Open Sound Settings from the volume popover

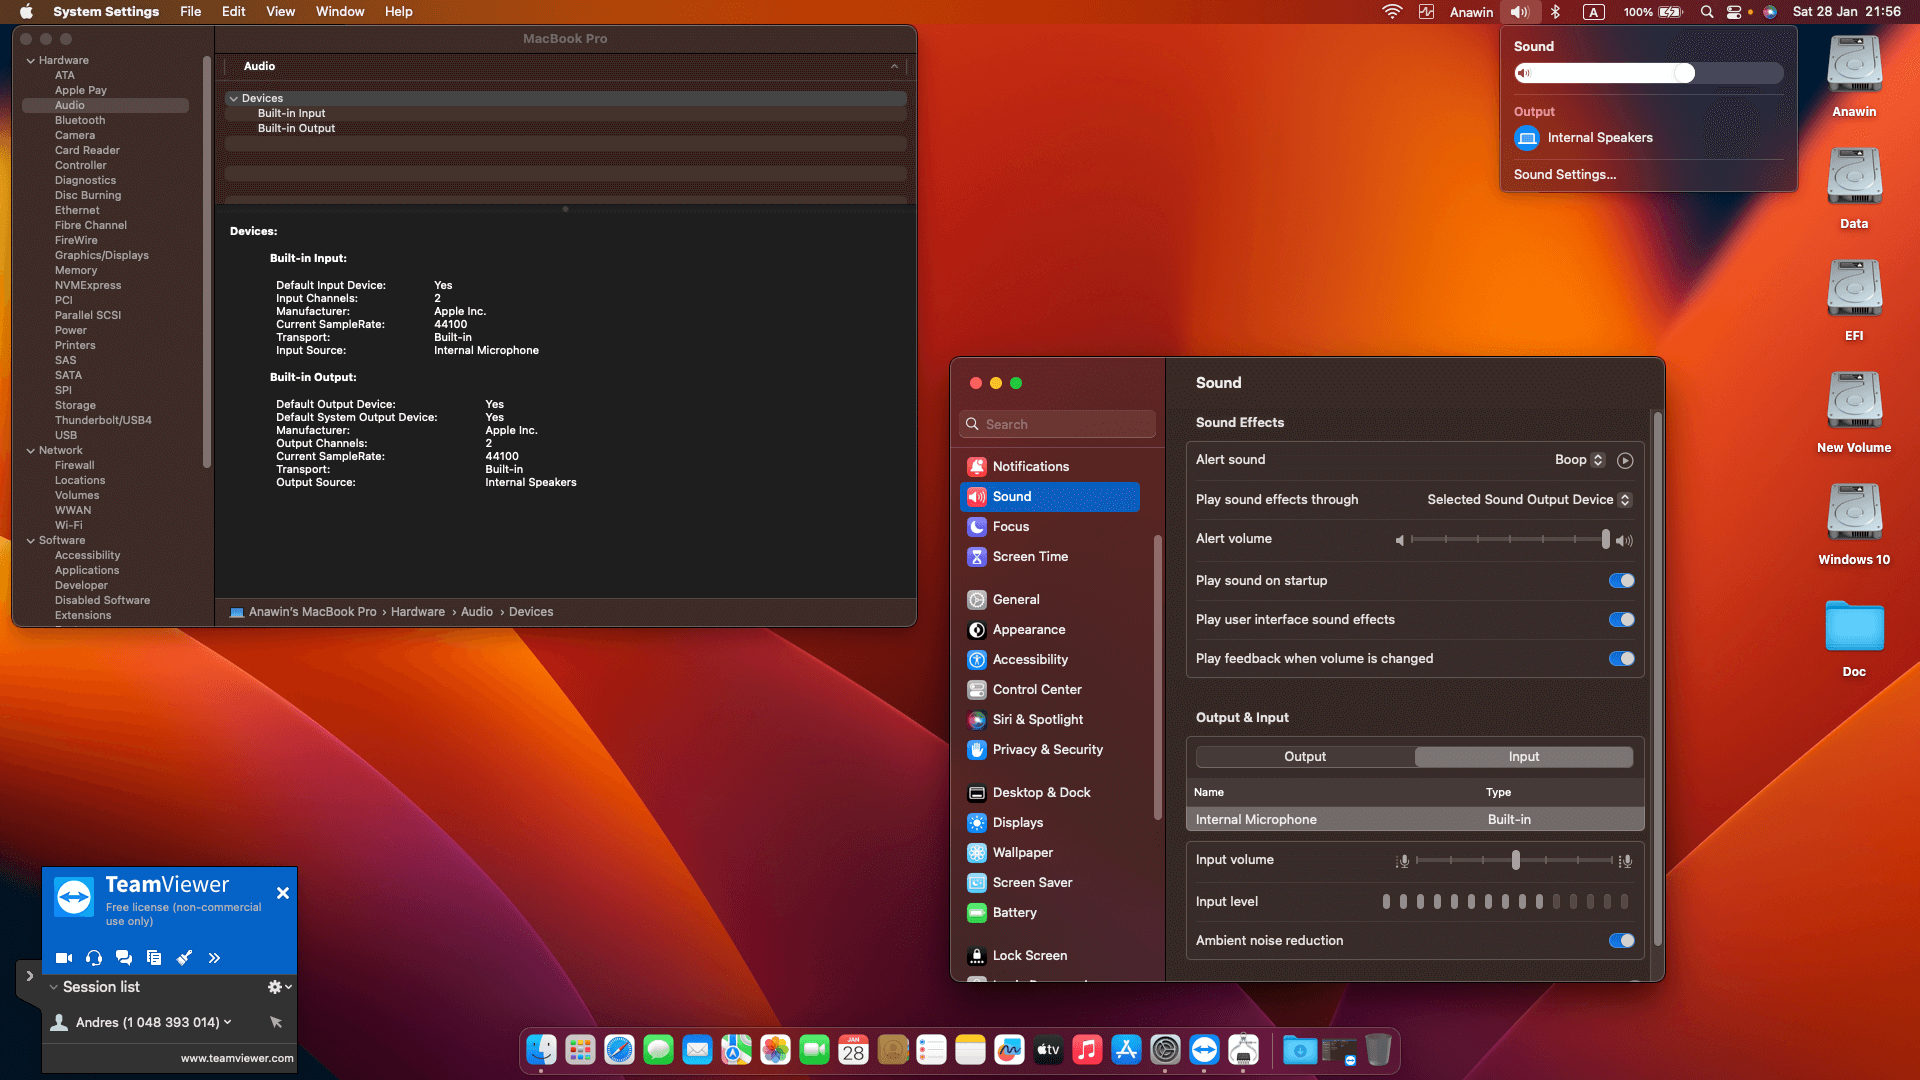pos(1565,174)
